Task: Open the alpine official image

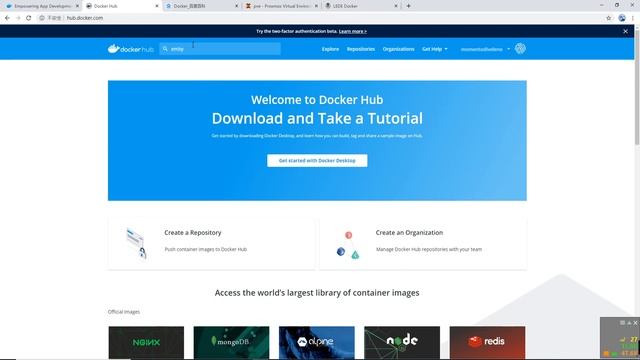Action: 317,342
